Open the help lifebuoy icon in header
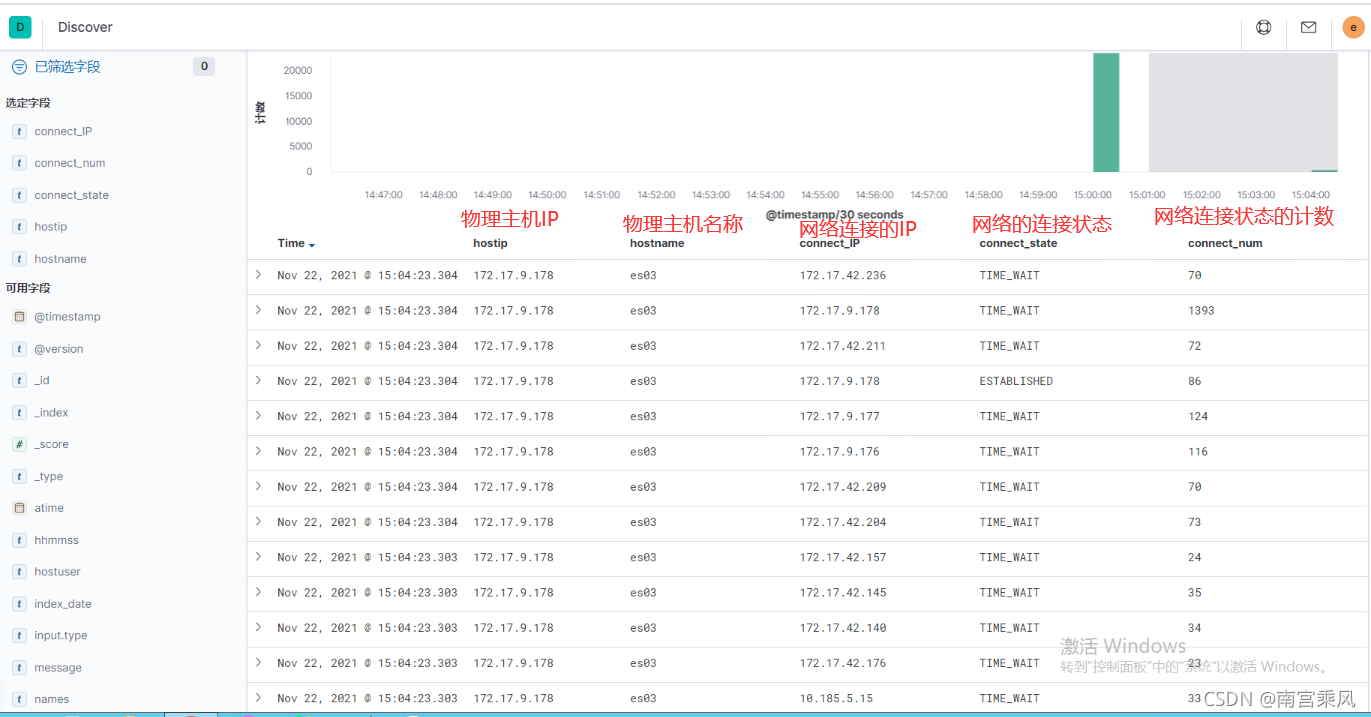Viewport: 1371px width, 717px height. [1264, 28]
